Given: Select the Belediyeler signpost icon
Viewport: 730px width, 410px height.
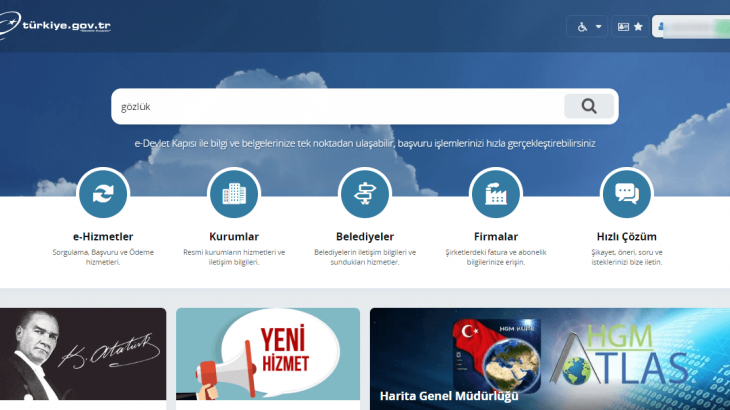Looking at the screenshot, I should pyautogui.click(x=365, y=193).
